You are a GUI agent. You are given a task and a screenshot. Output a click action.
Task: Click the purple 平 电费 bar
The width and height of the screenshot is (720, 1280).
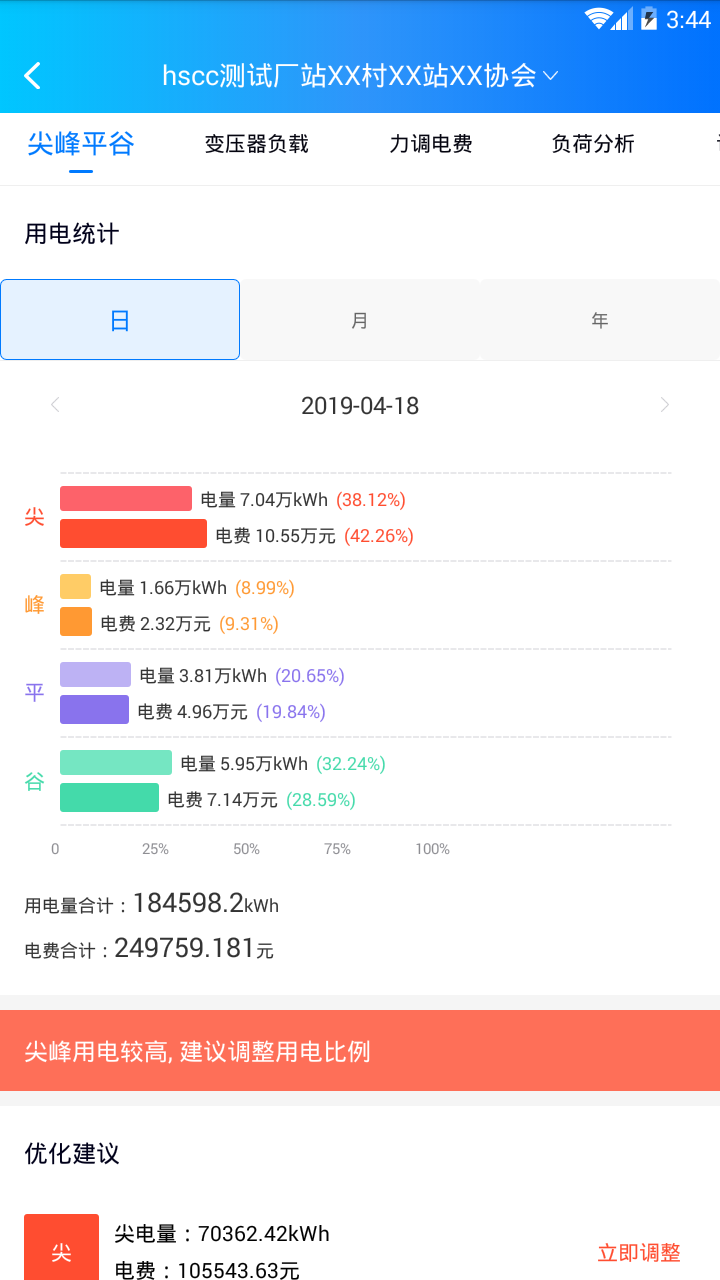tap(94, 710)
